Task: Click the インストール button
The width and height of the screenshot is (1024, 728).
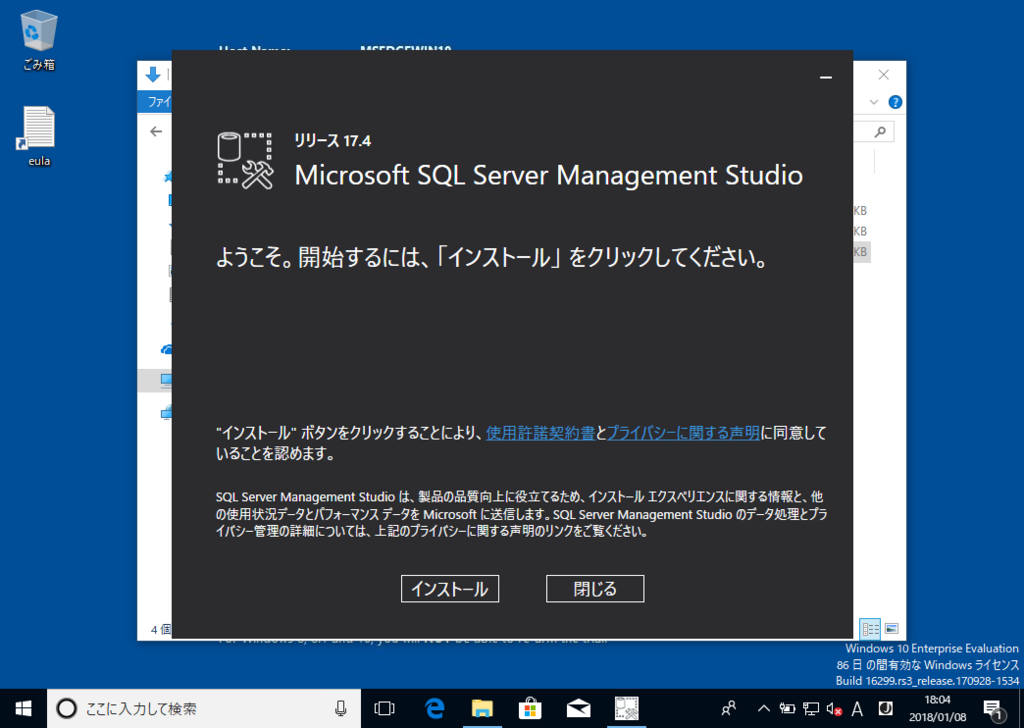Action: [449, 588]
